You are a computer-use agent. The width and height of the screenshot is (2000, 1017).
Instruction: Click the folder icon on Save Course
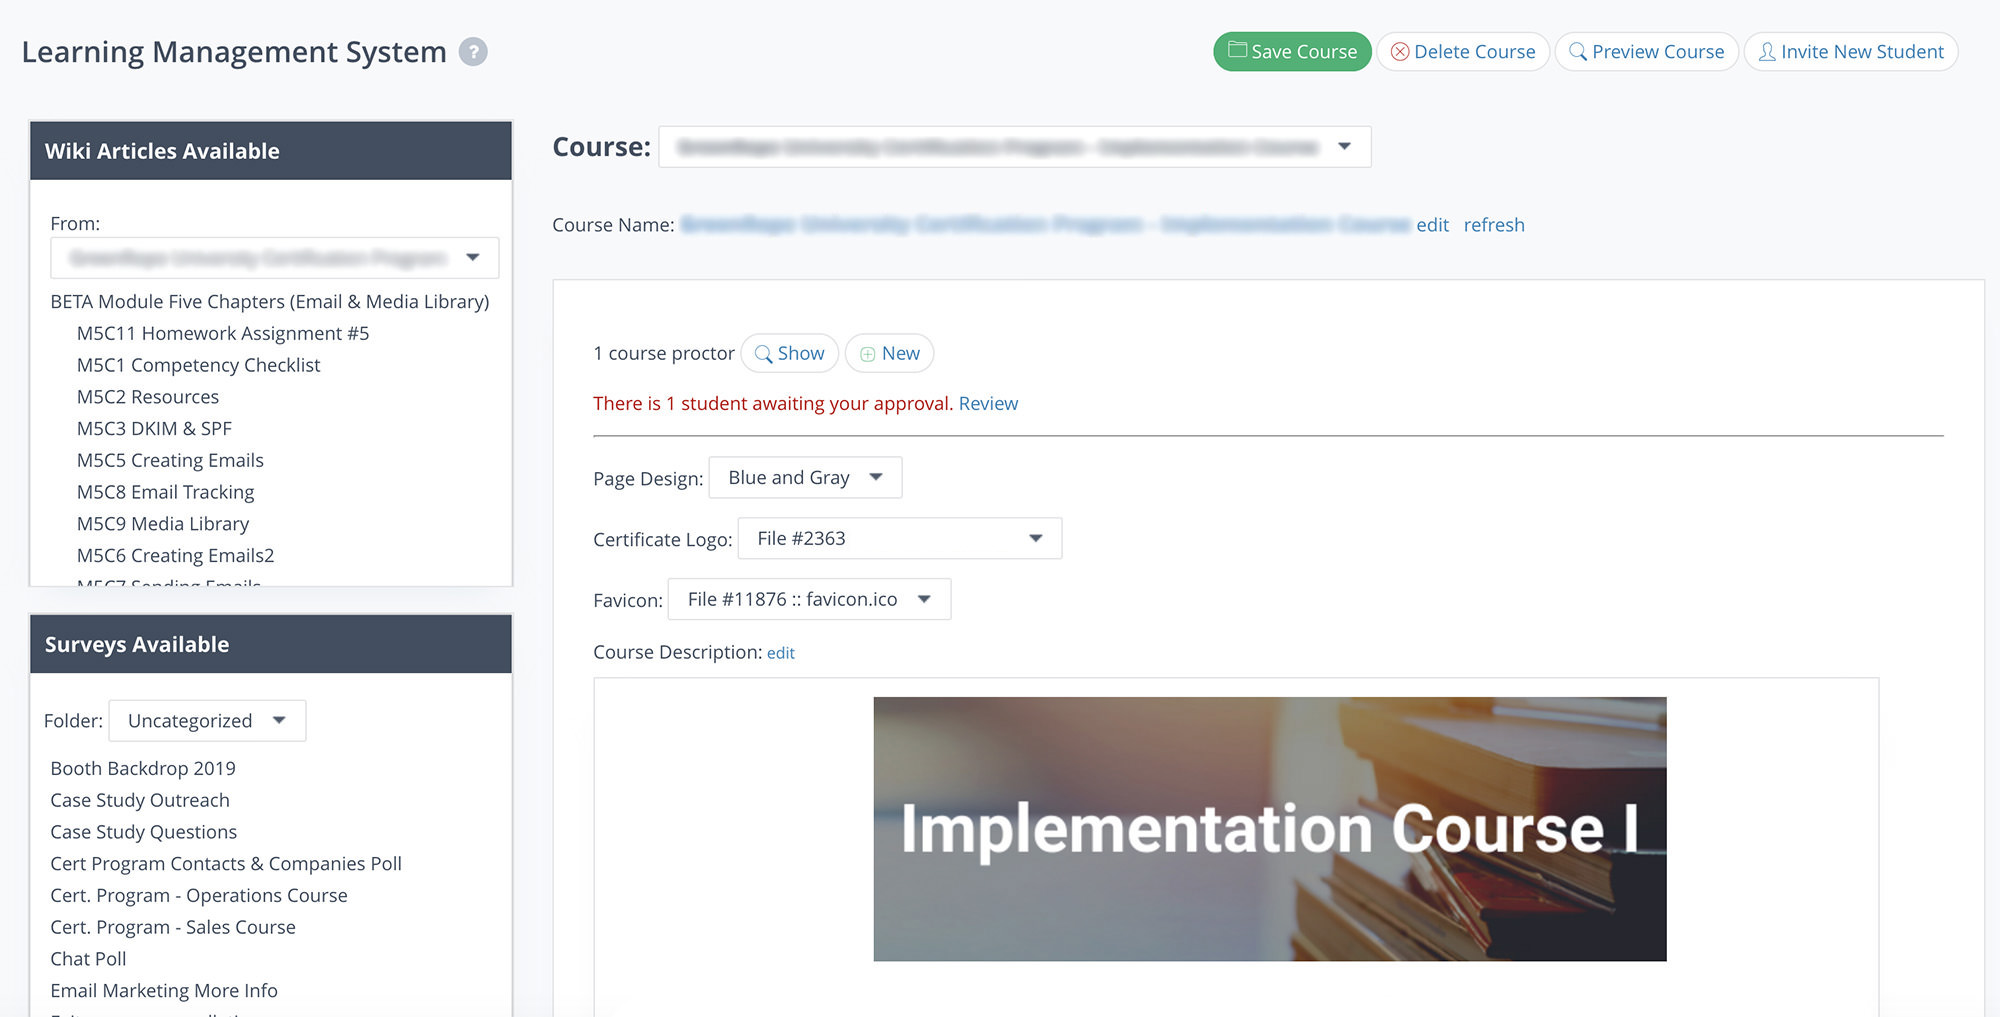[x=1238, y=50]
